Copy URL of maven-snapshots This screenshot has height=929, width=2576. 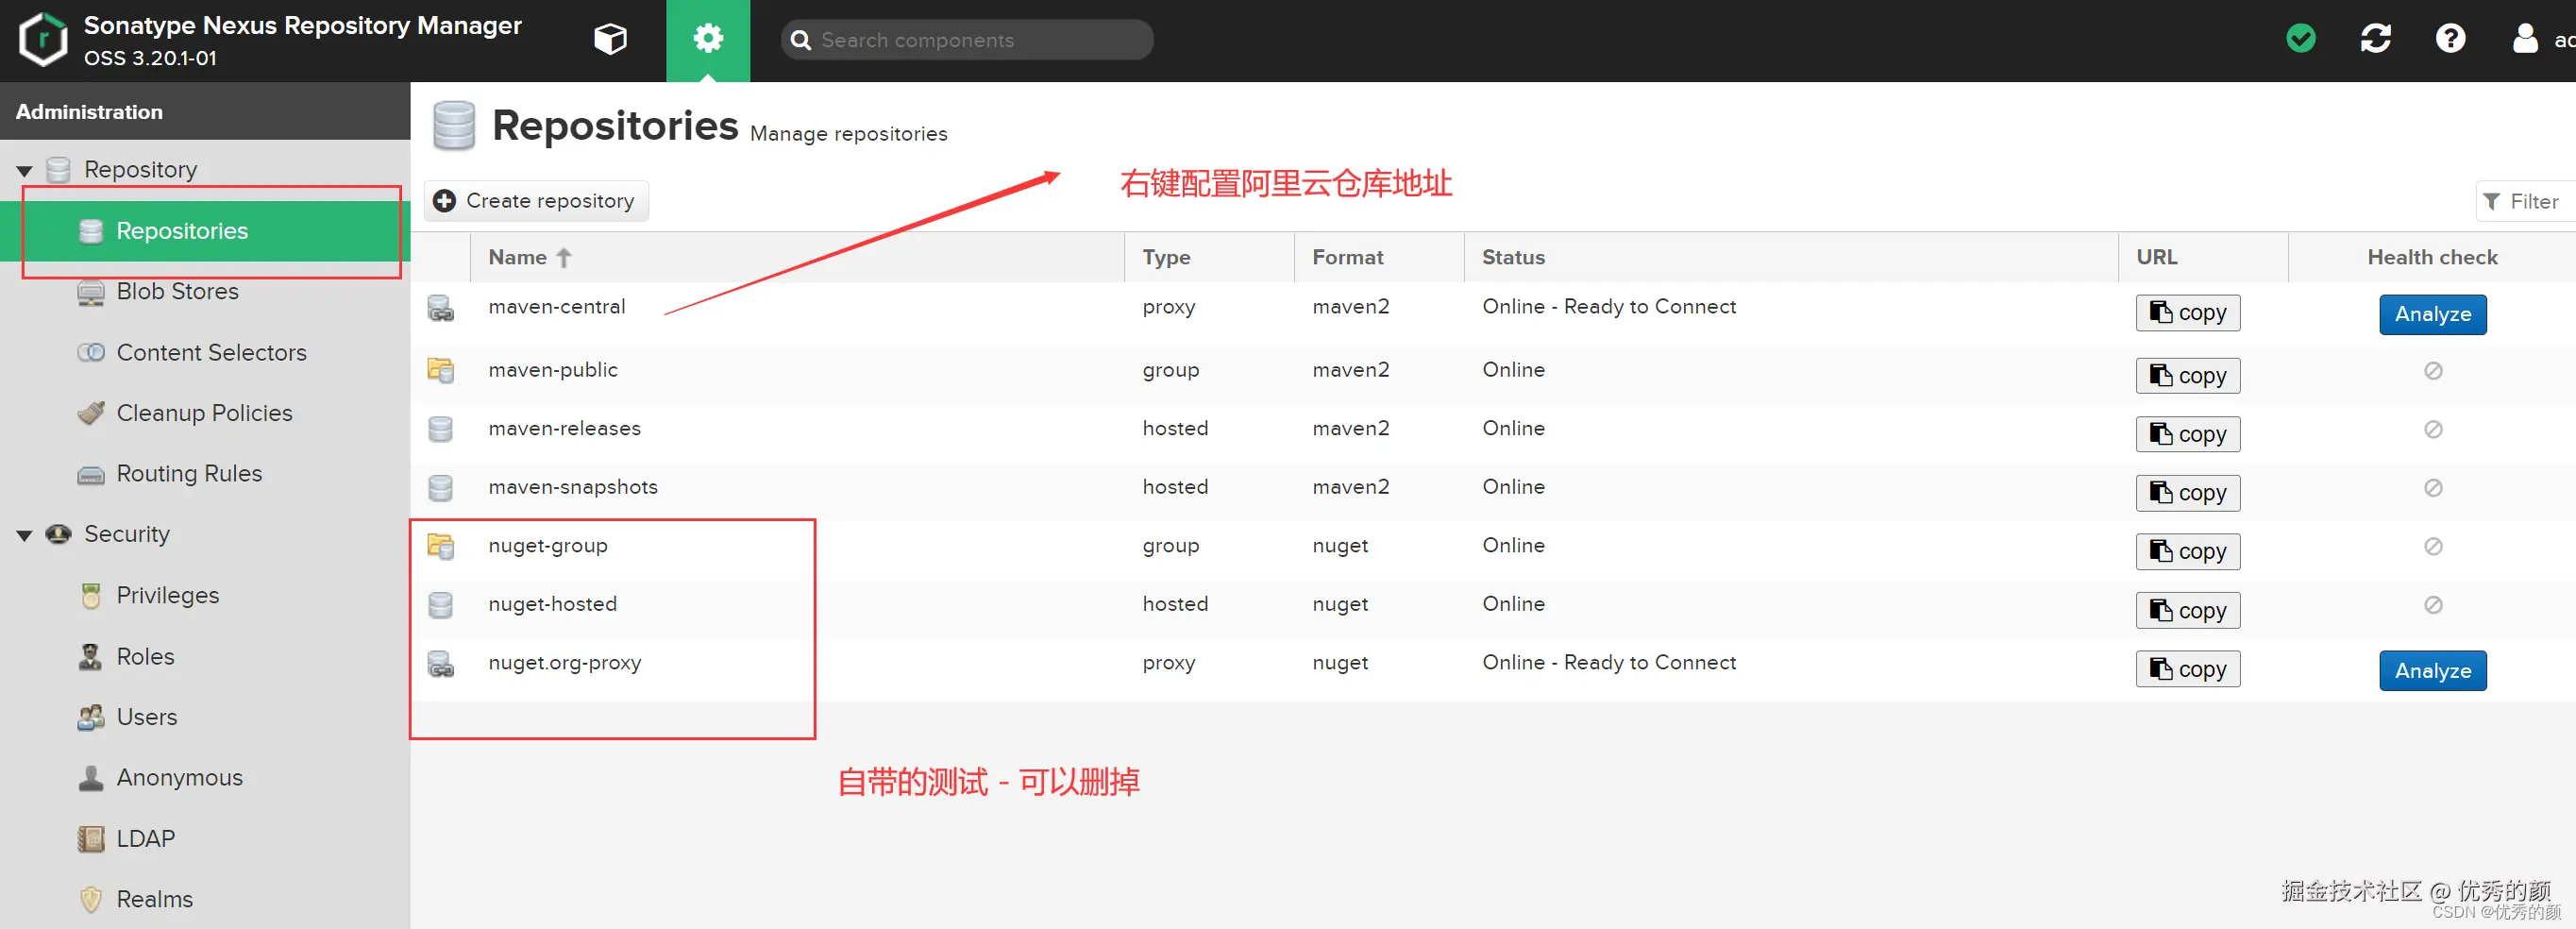pos(2188,493)
